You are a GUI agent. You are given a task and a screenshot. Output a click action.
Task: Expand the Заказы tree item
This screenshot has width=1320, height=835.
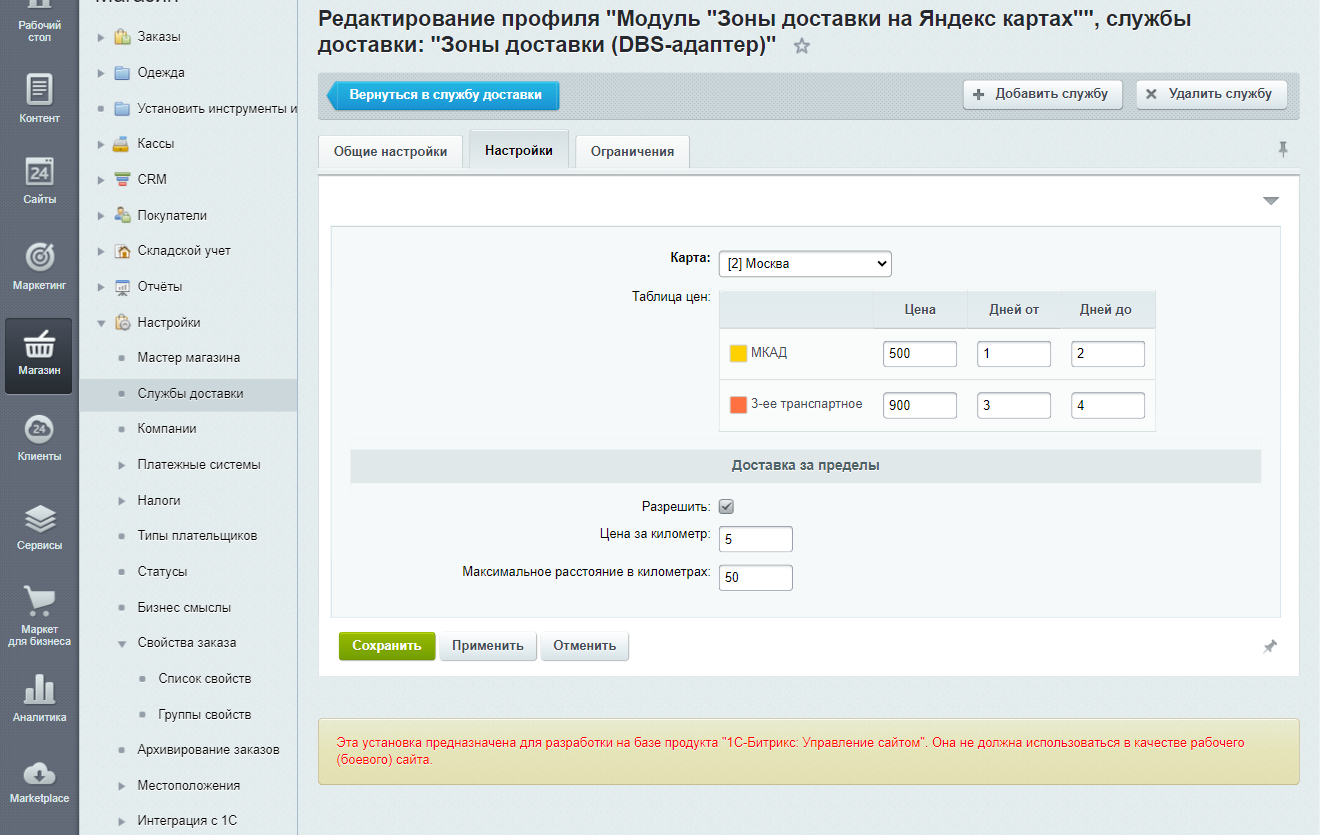point(101,38)
